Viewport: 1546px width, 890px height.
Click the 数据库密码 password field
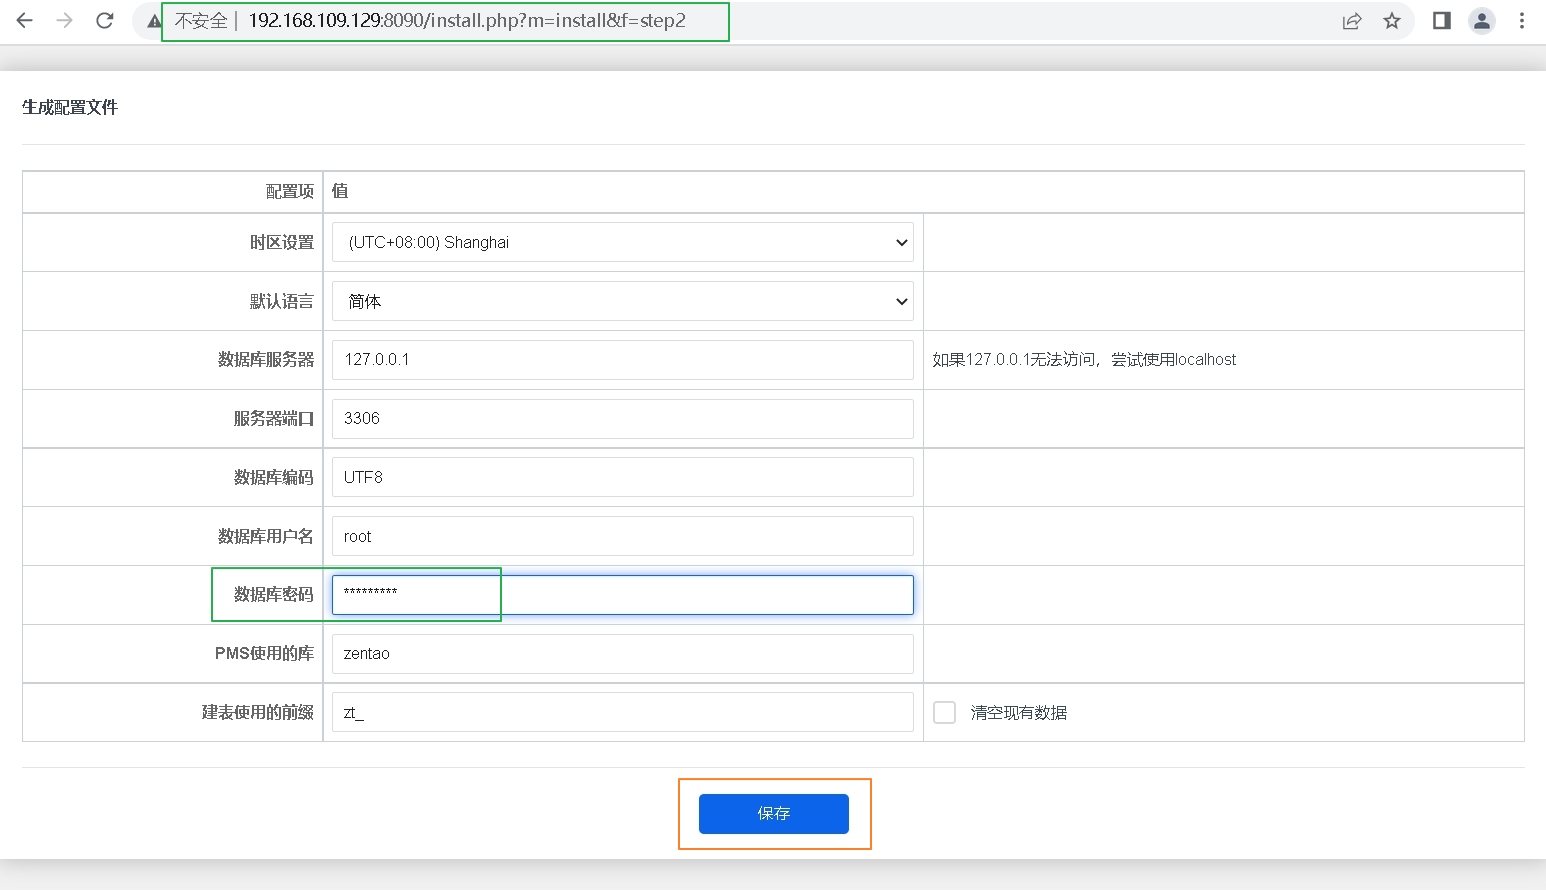623,595
